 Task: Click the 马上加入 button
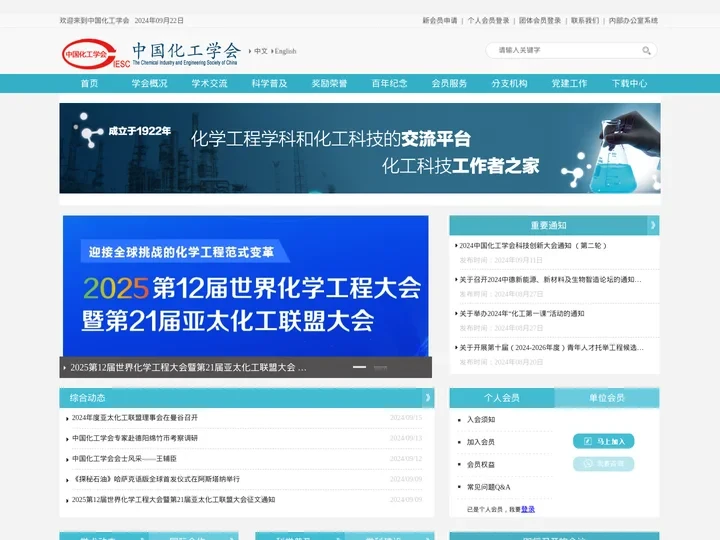pyautogui.click(x=603, y=441)
